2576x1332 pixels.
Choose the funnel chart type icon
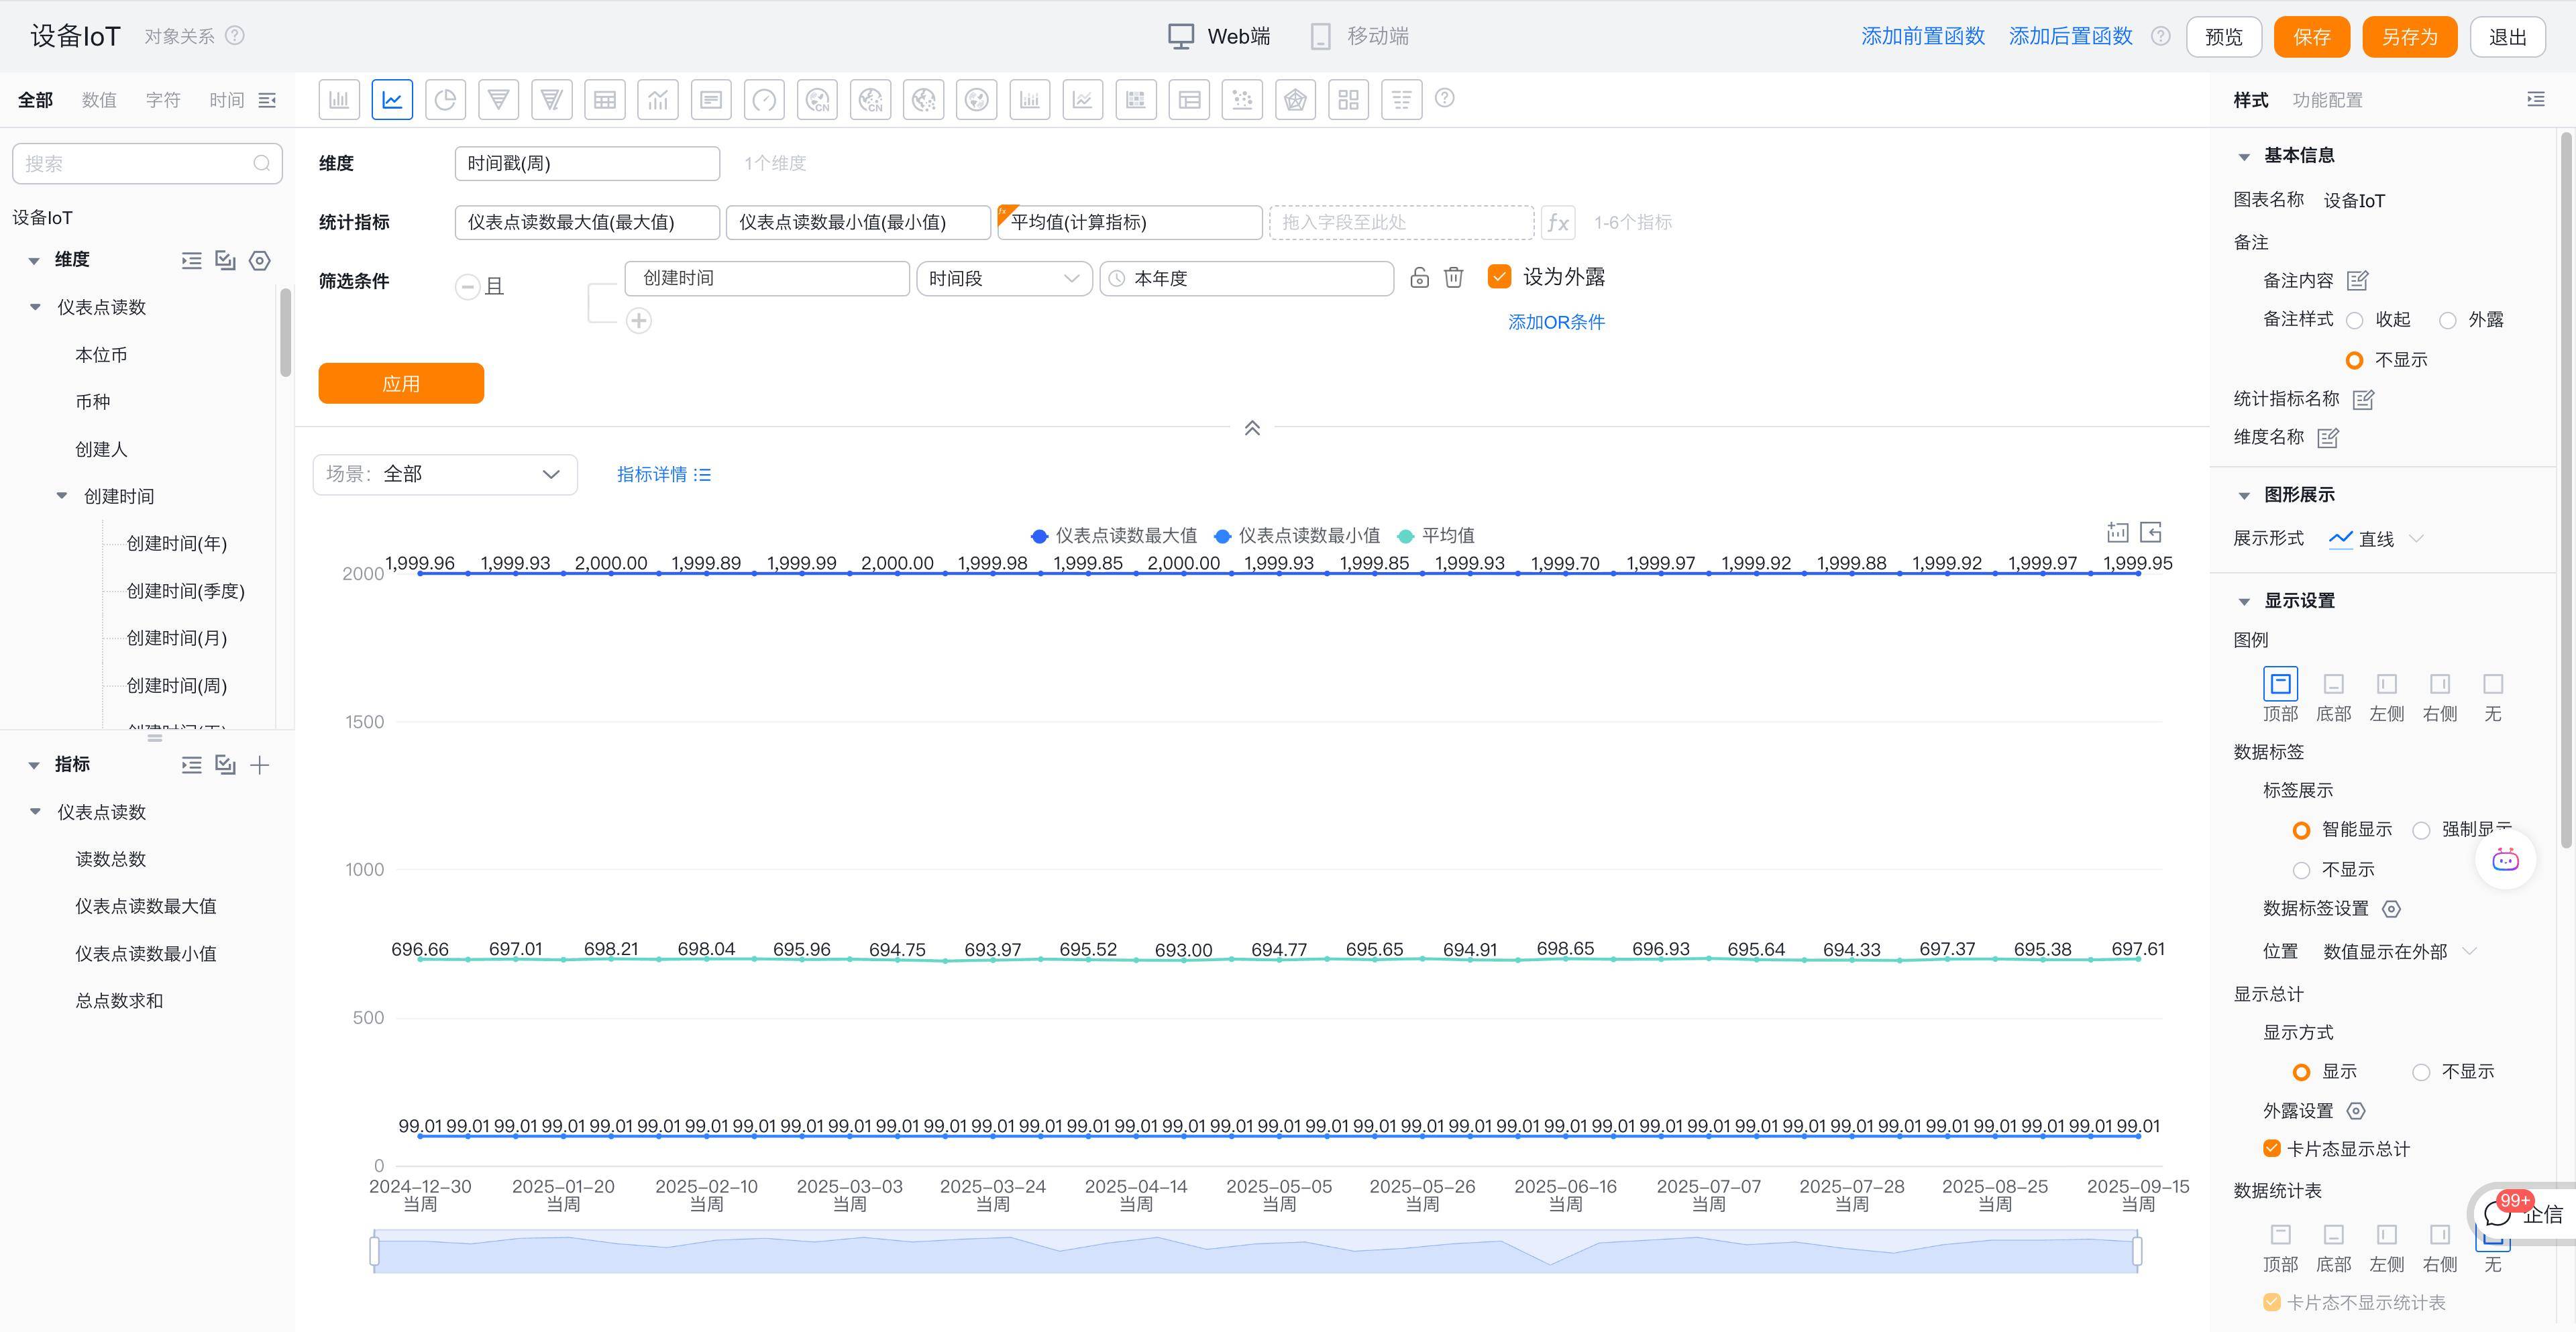[x=498, y=100]
